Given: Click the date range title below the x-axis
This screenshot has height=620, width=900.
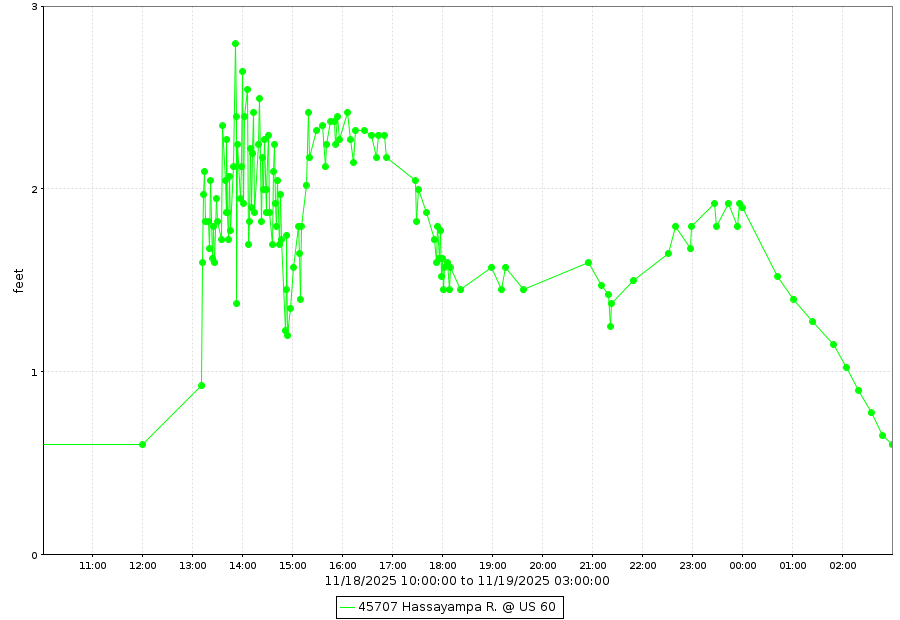Looking at the screenshot, I should [467, 581].
